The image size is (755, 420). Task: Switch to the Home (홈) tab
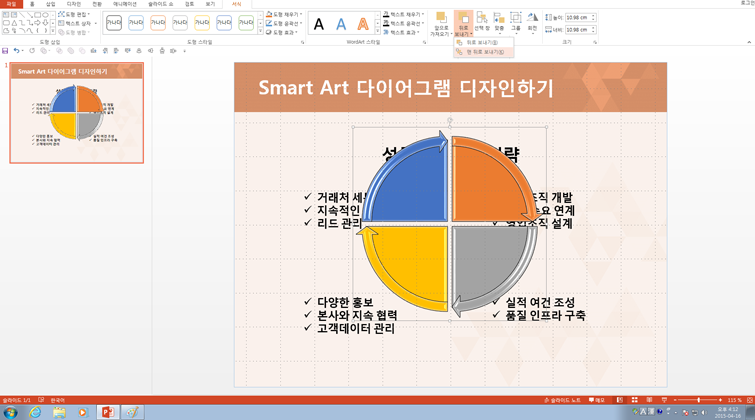point(32,4)
